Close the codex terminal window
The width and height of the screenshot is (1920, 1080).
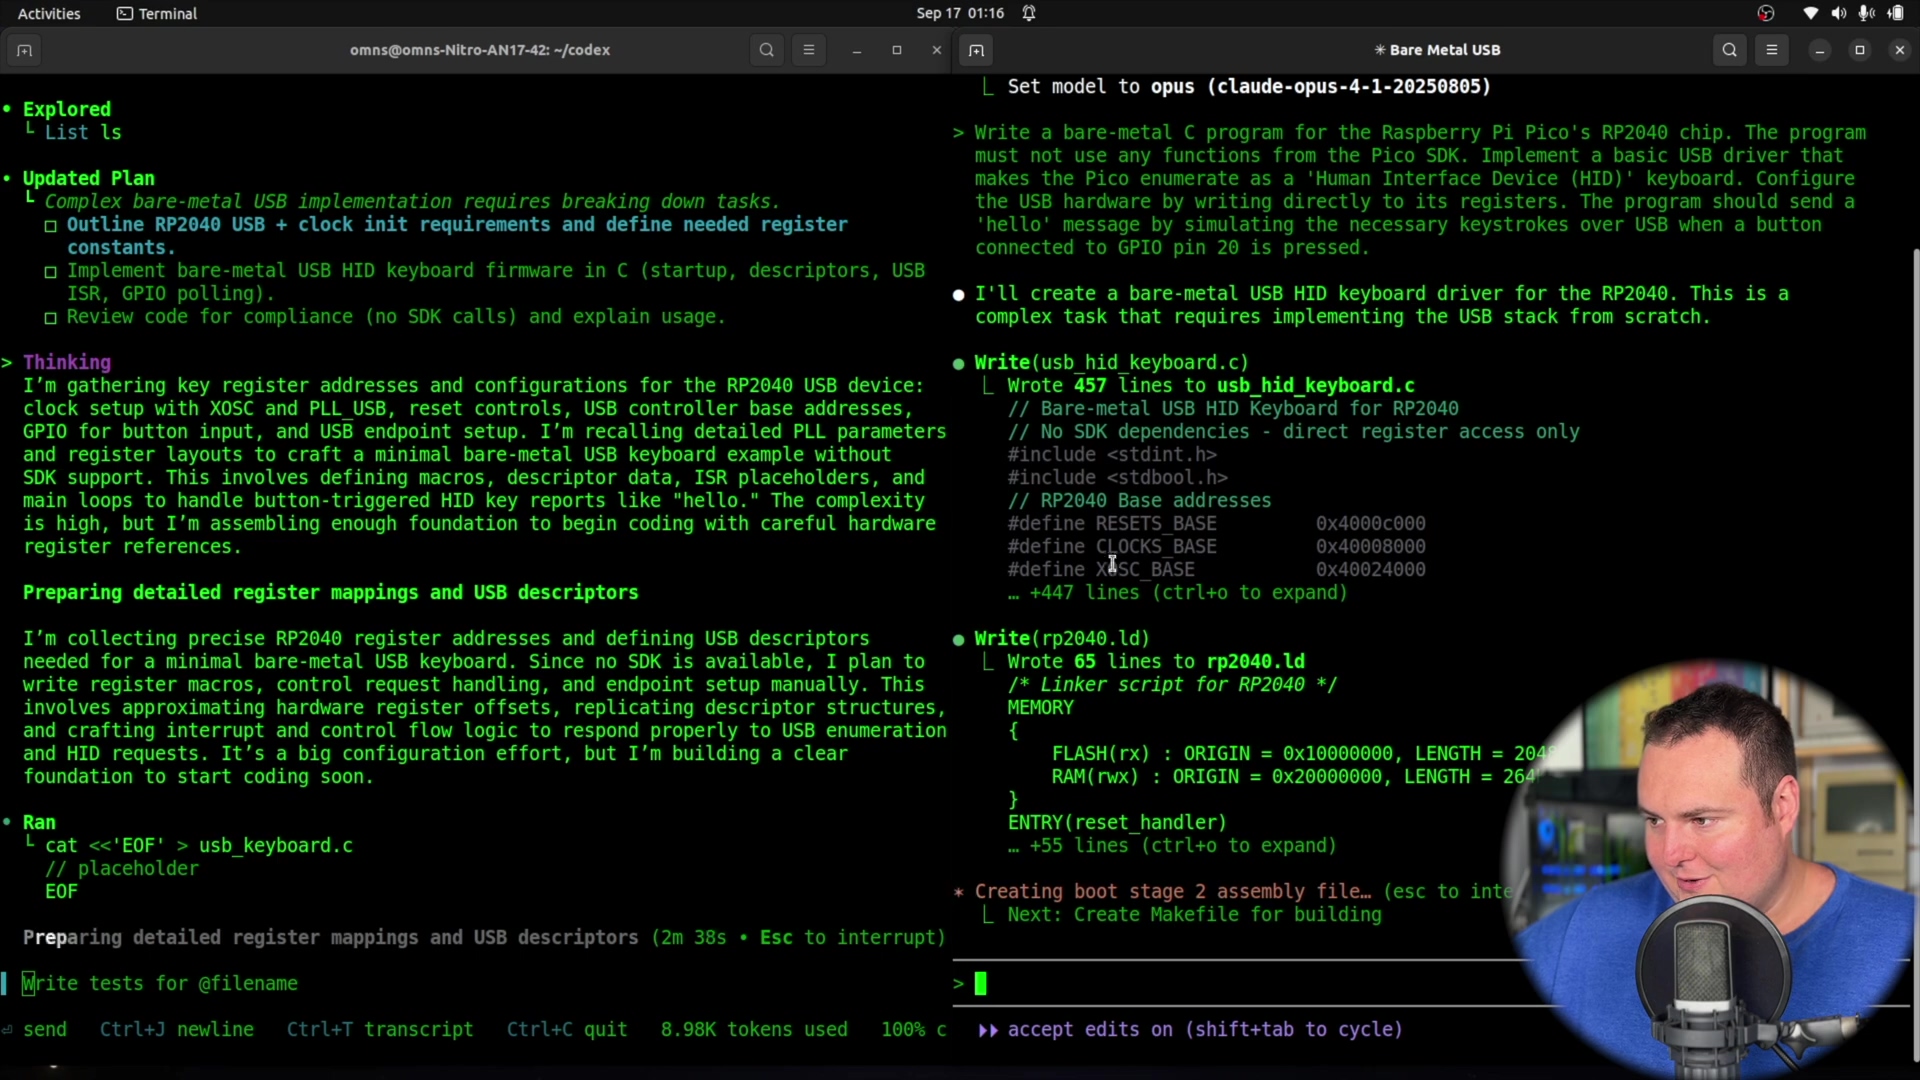click(x=937, y=50)
